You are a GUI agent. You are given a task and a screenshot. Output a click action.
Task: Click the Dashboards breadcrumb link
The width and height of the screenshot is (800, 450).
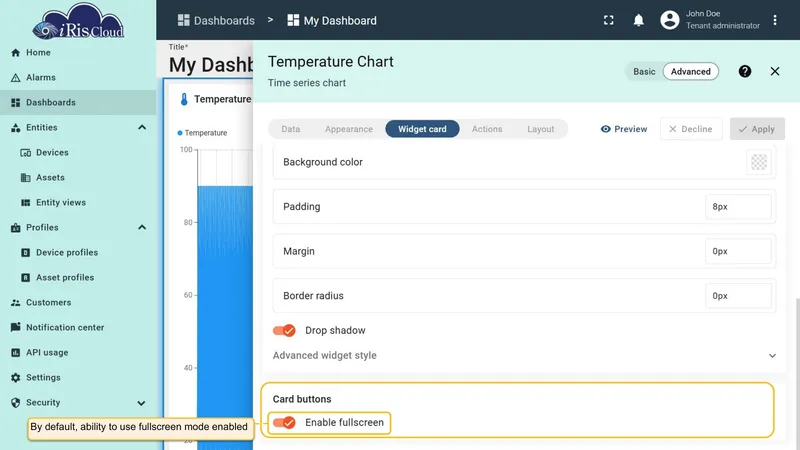(x=216, y=20)
